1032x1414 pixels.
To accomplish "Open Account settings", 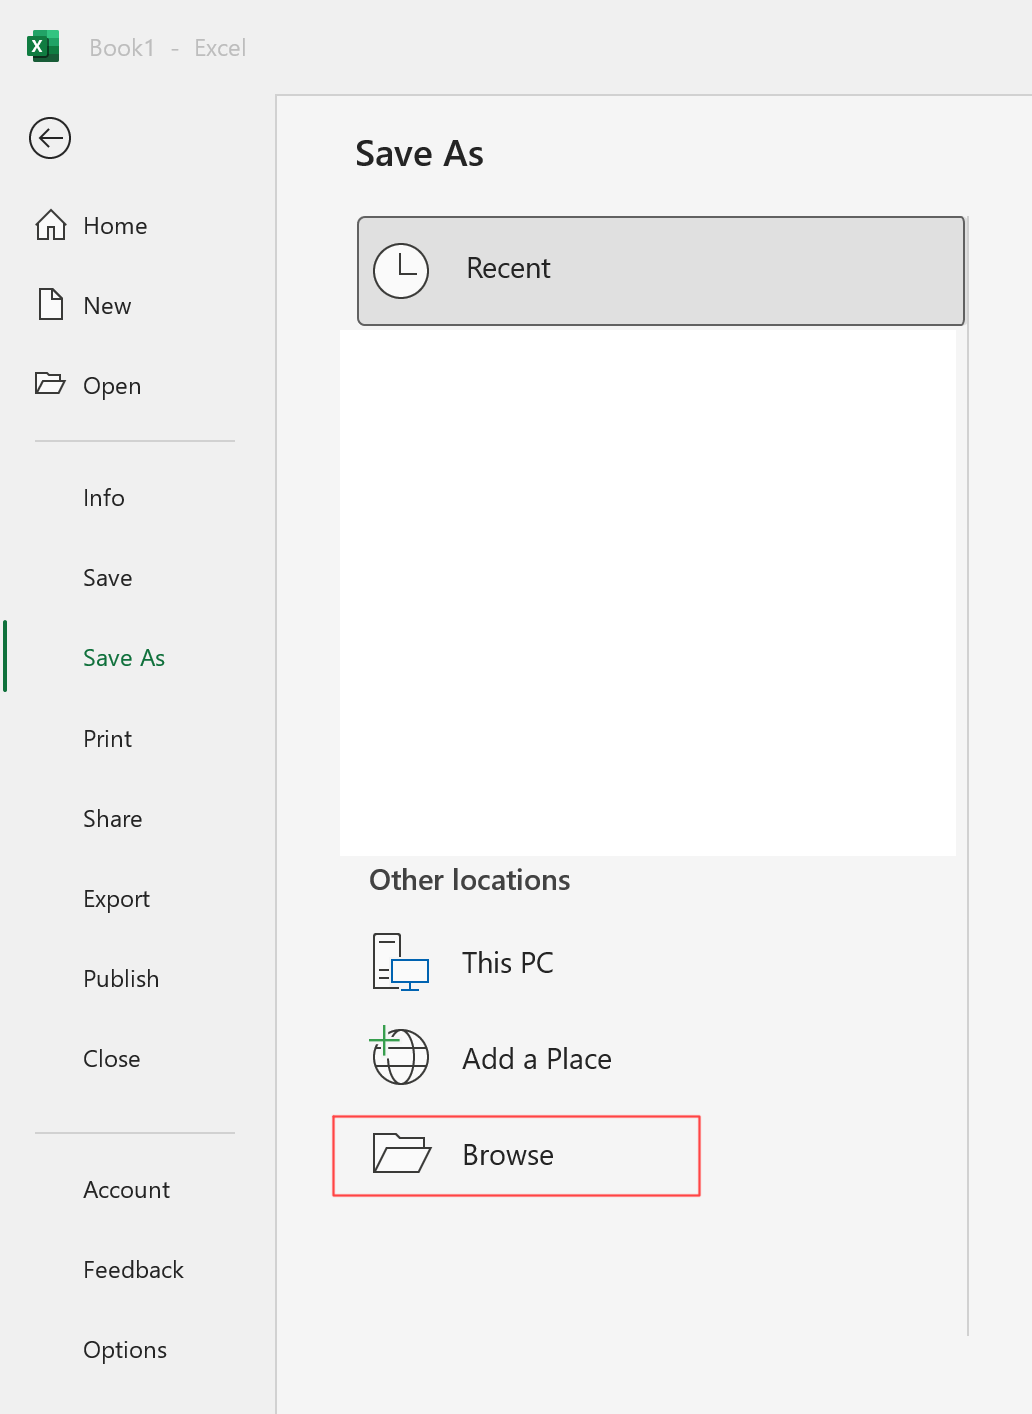I will click(127, 1190).
